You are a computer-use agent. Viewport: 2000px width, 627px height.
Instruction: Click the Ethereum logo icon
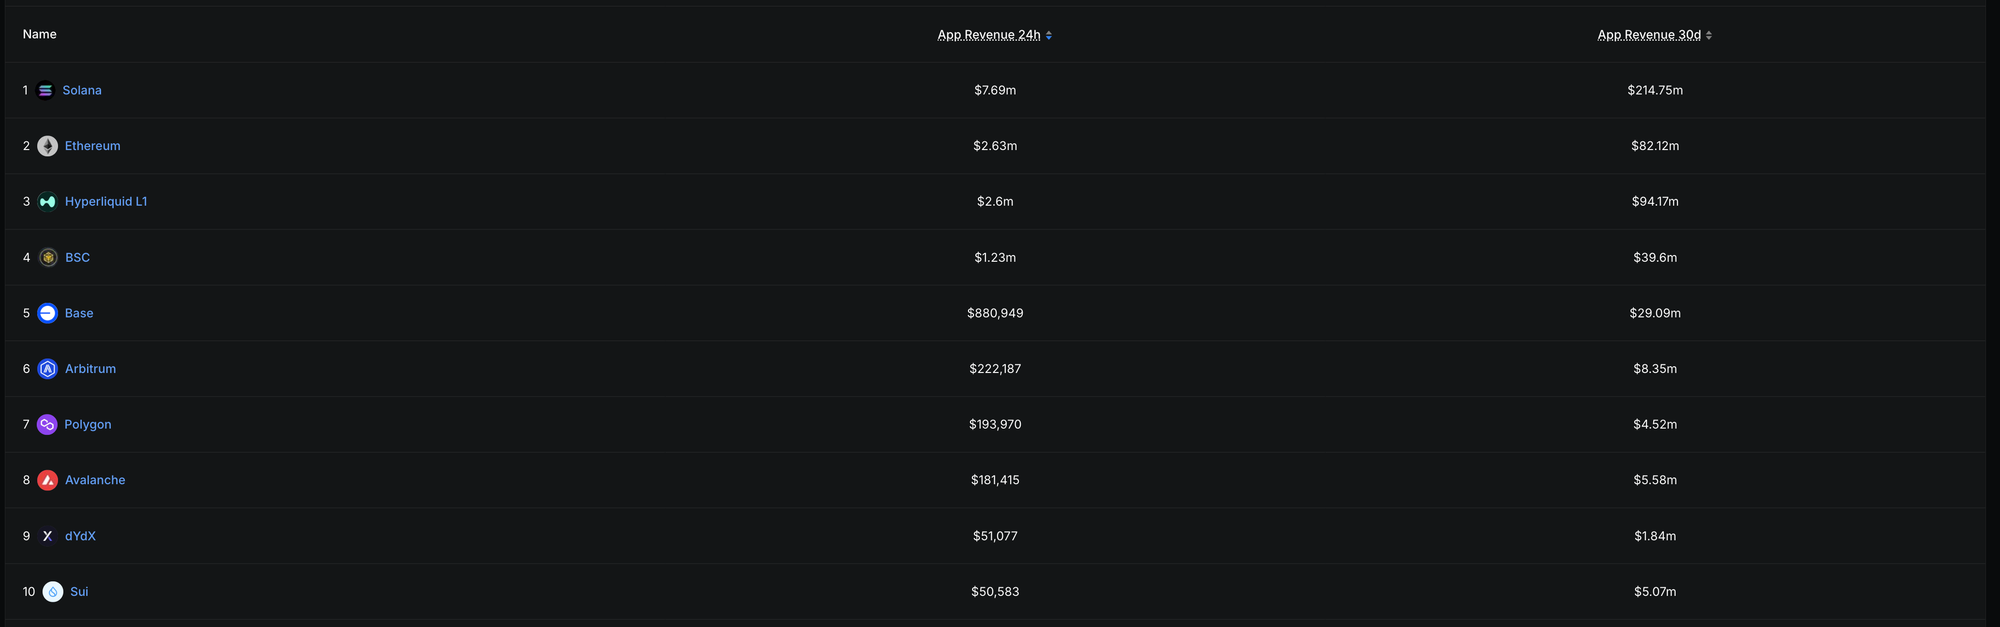pyautogui.click(x=48, y=146)
